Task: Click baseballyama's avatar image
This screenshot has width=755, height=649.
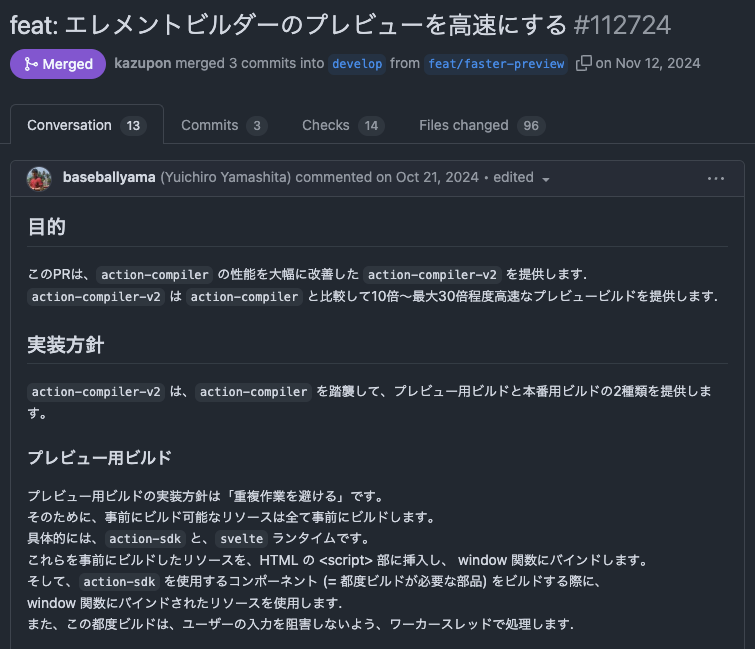Action: 39,178
